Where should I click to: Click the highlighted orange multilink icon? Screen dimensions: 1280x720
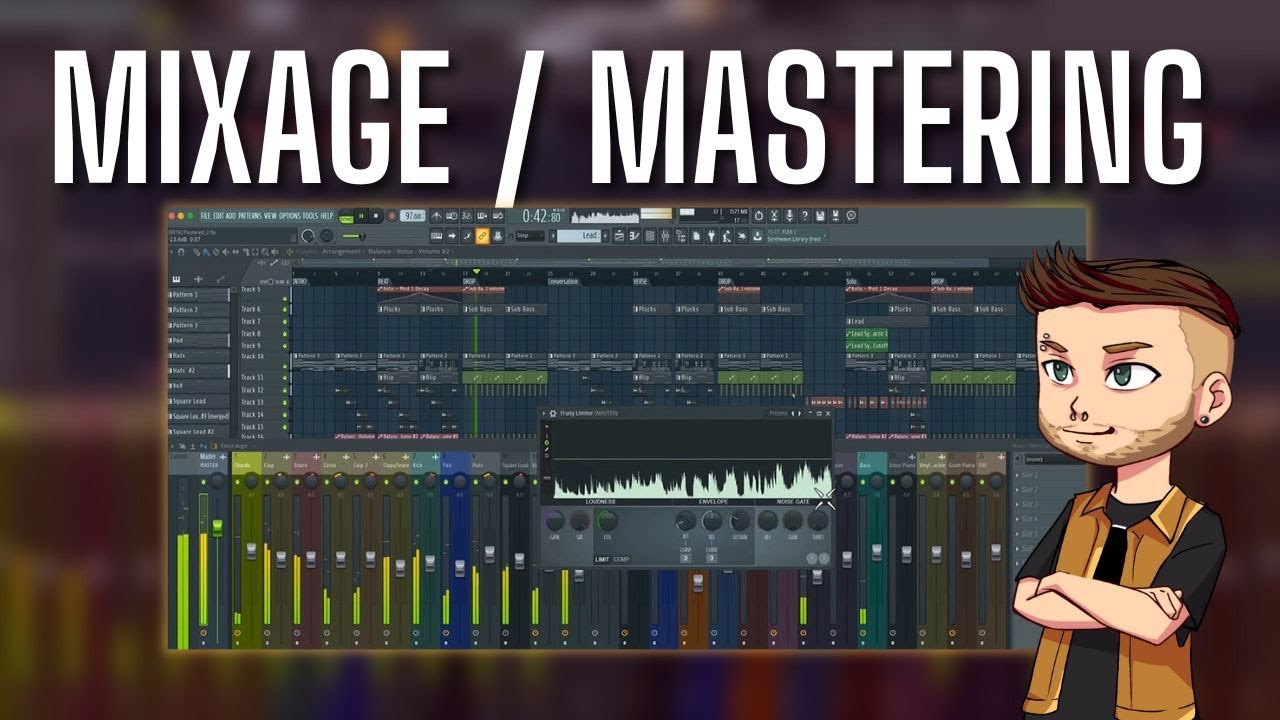[x=481, y=236]
